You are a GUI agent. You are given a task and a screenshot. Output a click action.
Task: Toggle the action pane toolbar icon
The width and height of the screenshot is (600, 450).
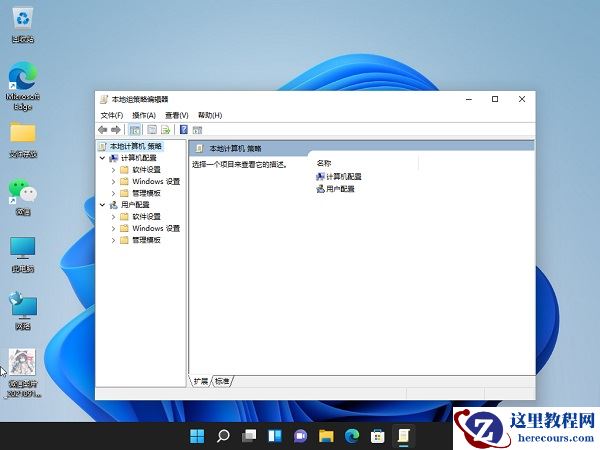click(197, 130)
